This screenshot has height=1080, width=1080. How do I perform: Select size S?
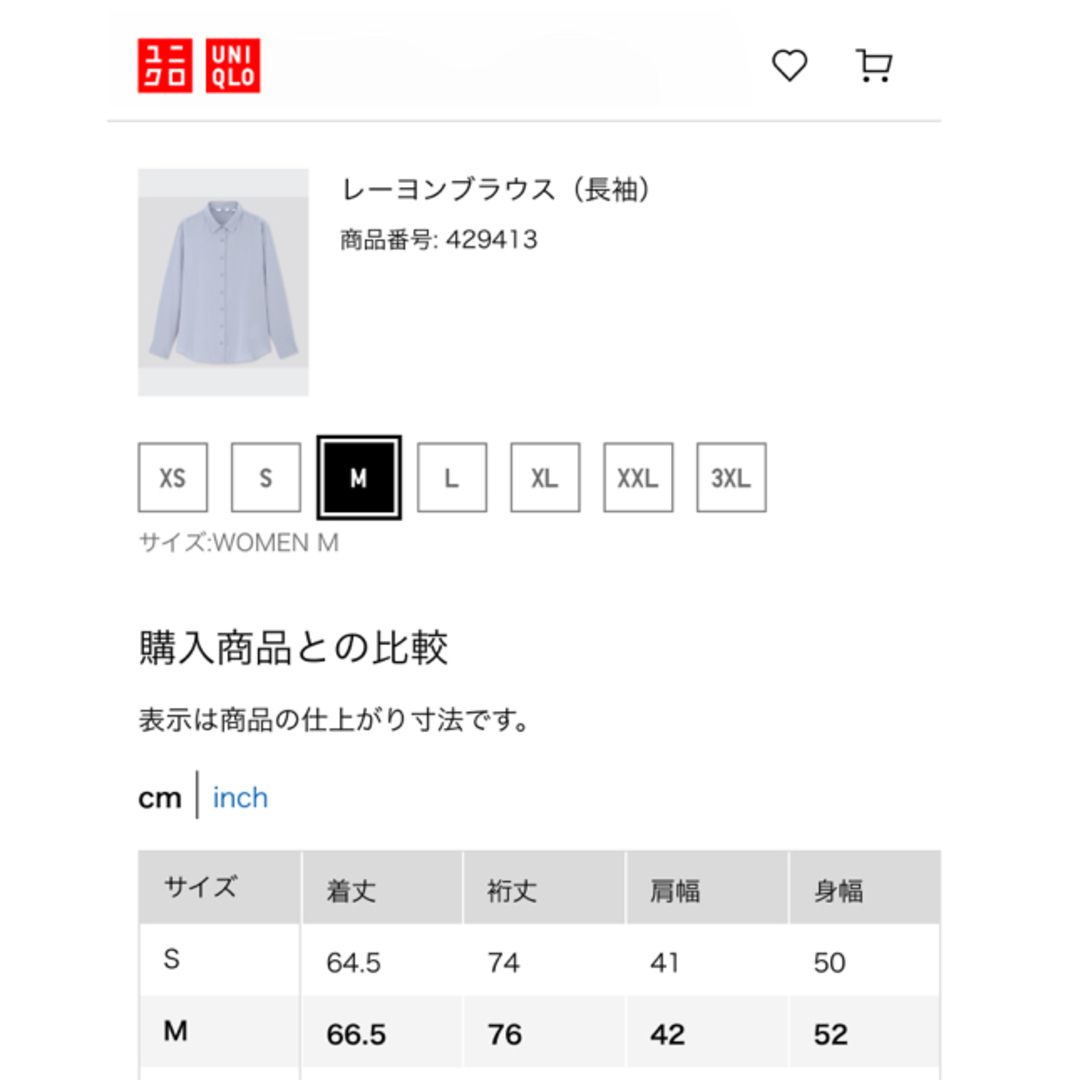click(x=266, y=477)
